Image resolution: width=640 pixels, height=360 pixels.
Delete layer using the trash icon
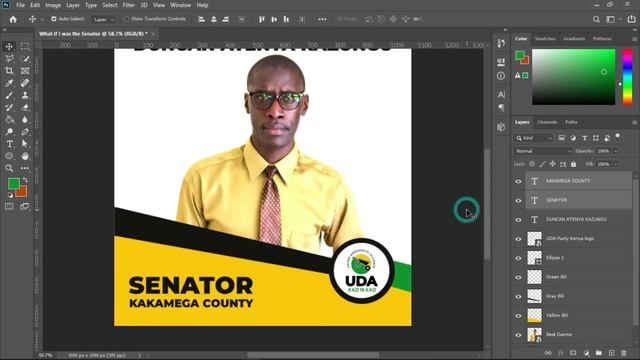pyautogui.click(x=623, y=353)
